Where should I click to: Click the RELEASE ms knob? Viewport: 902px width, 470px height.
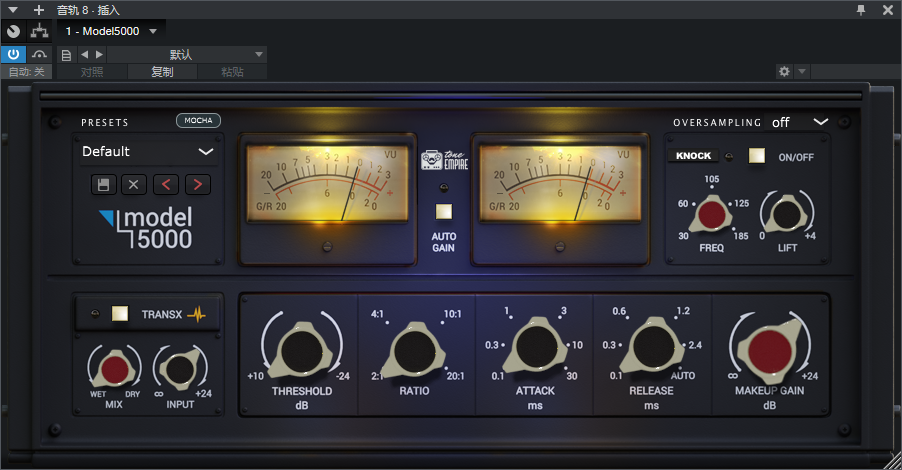pyautogui.click(x=652, y=347)
